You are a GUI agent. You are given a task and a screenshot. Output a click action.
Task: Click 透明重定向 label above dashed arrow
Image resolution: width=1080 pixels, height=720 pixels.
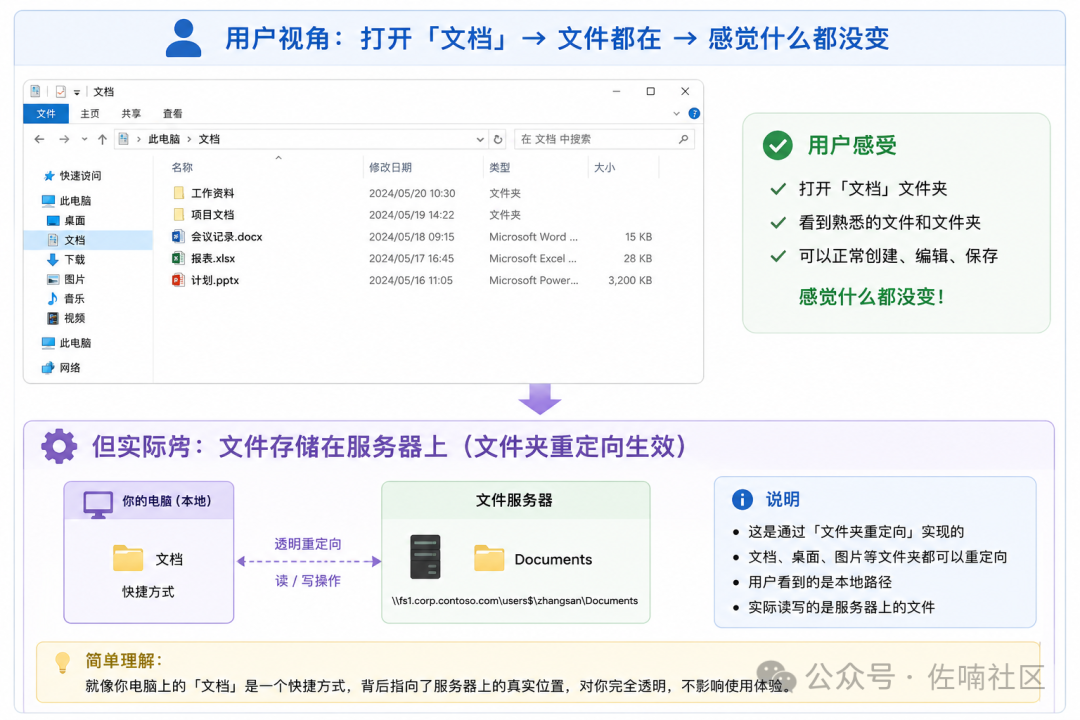coord(308,544)
